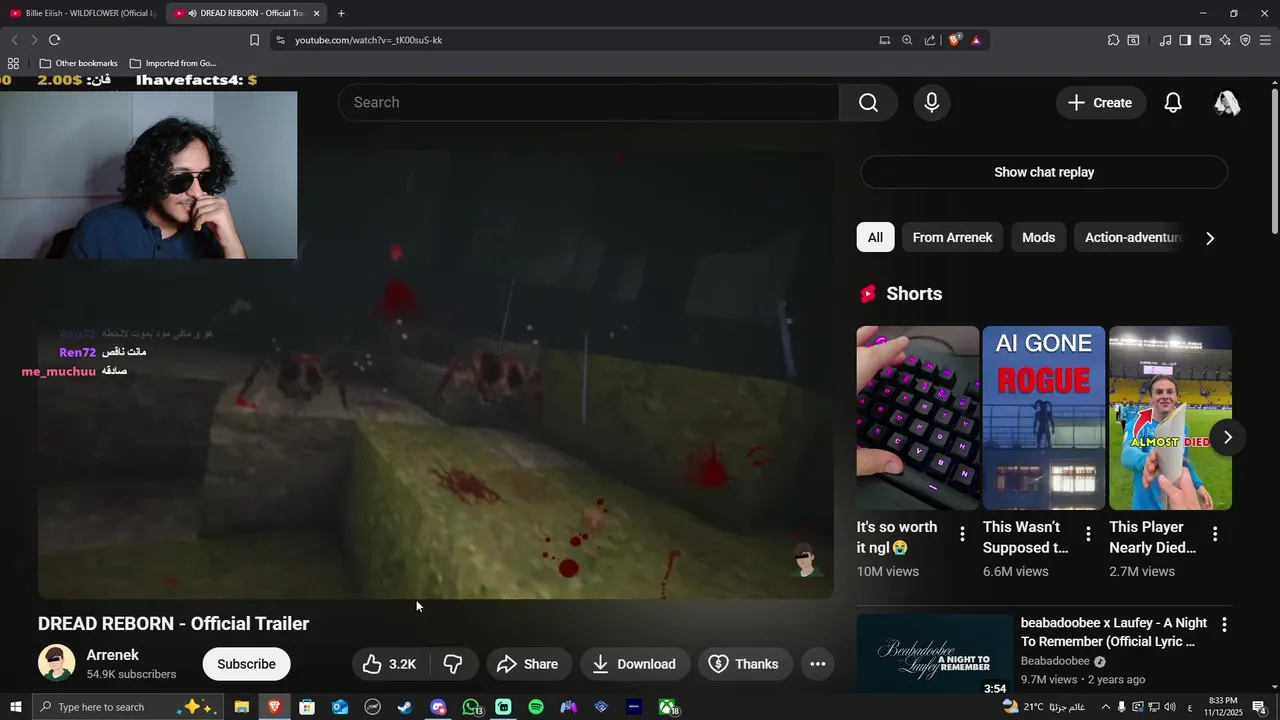Open options menu for 'This Player Nearly Died' short

(x=1215, y=535)
